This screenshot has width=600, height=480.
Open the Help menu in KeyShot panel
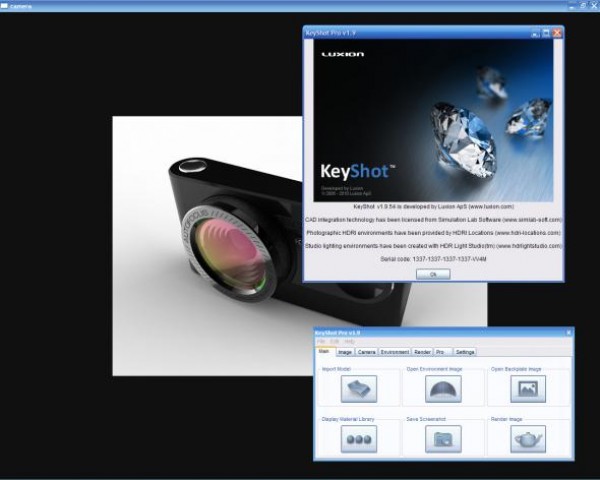349,341
